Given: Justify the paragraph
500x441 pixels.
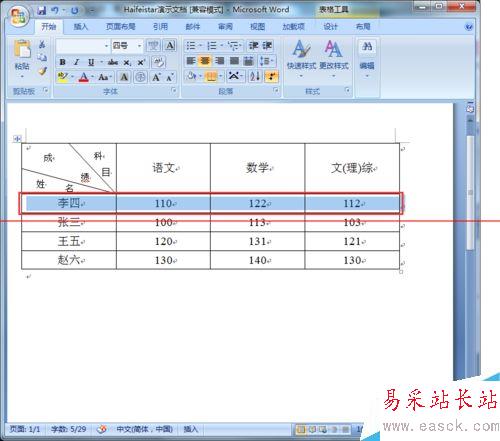Looking at the screenshot, I should point(234,61).
